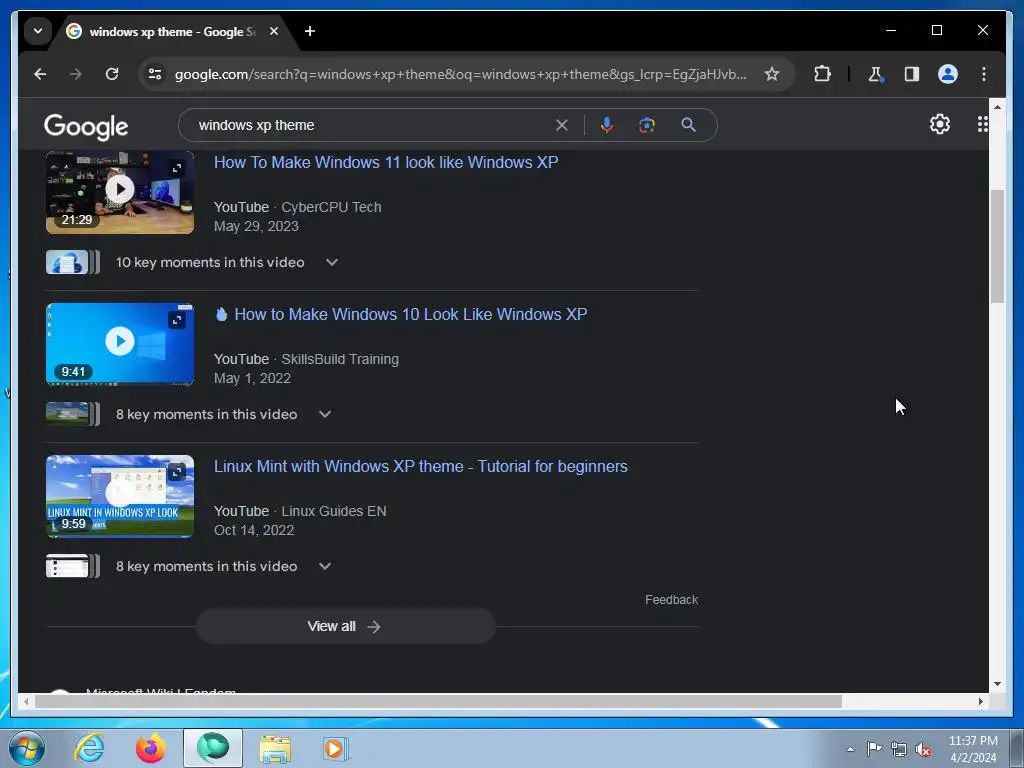Viewport: 1024px width, 768px height.
Task: Reload the Google search page
Action: pyautogui.click(x=112, y=74)
